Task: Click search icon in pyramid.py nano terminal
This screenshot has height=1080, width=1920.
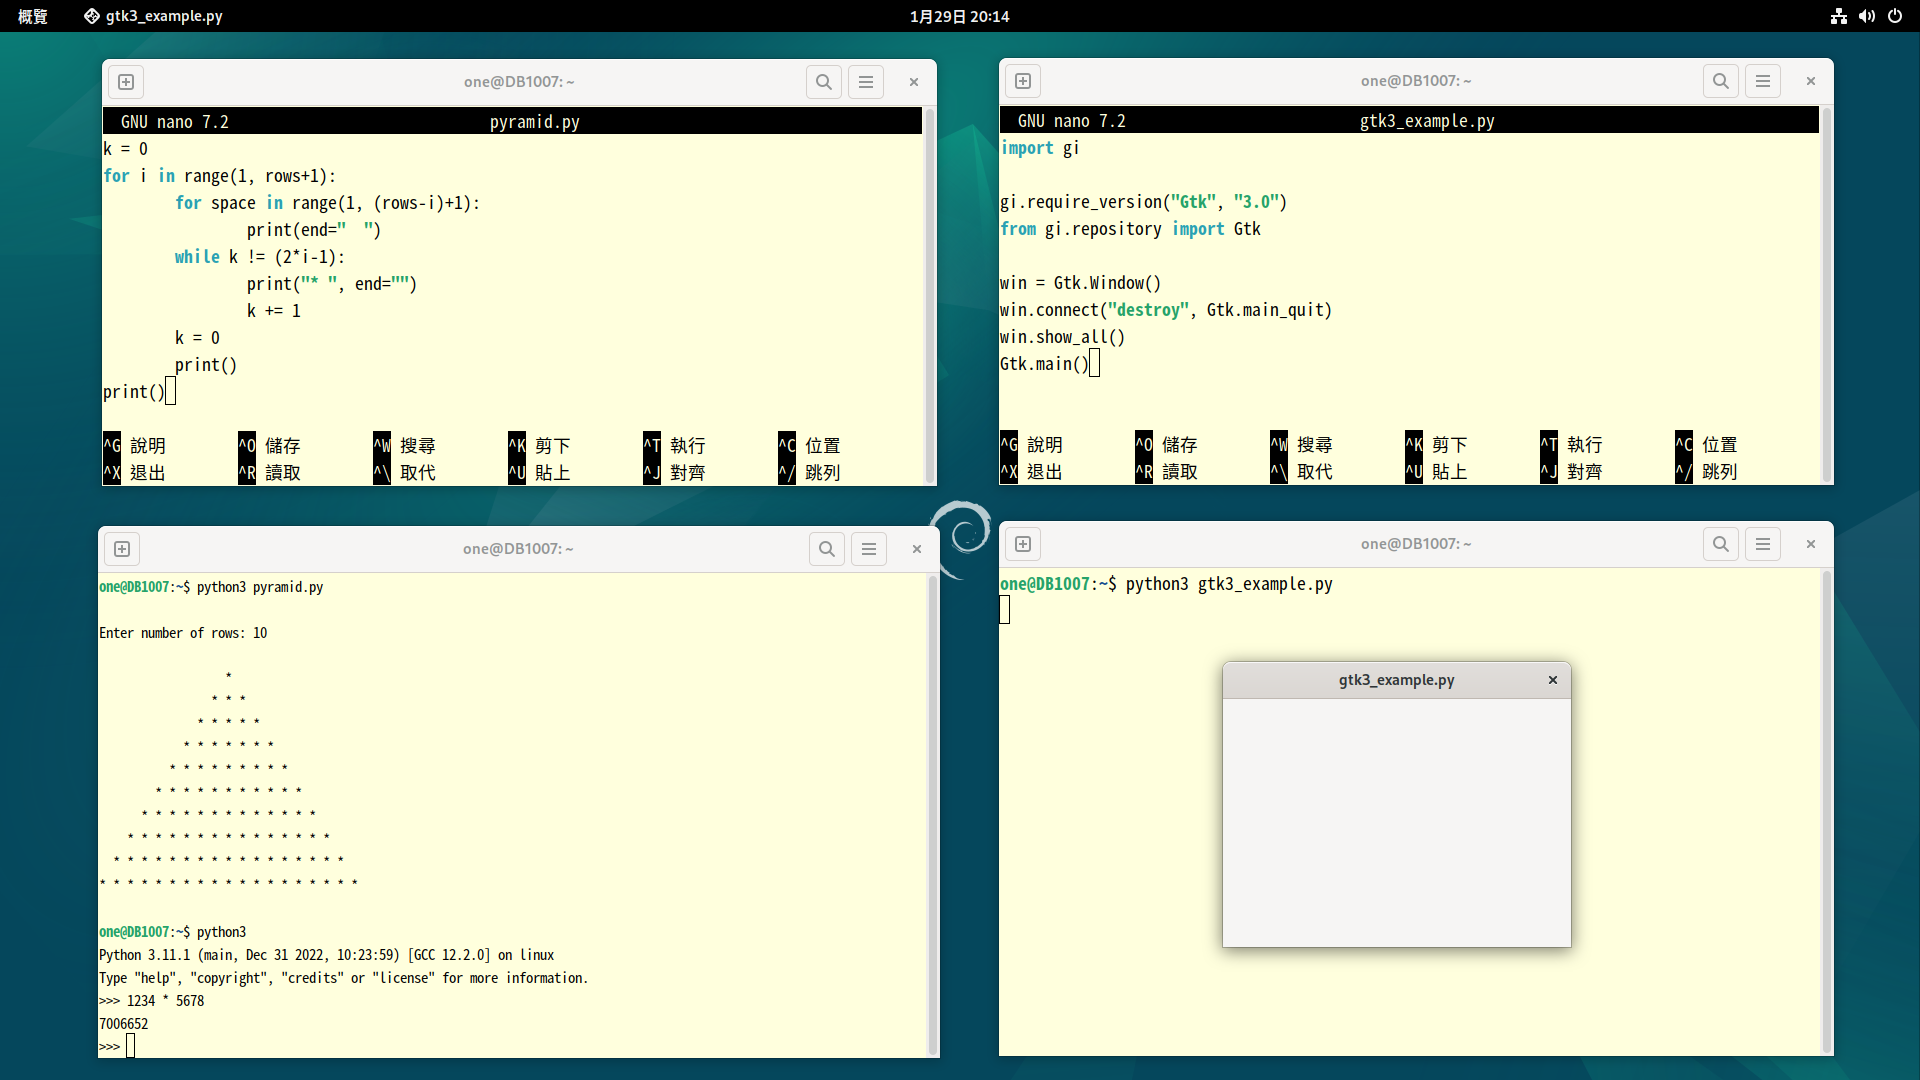Action: pyautogui.click(x=823, y=82)
